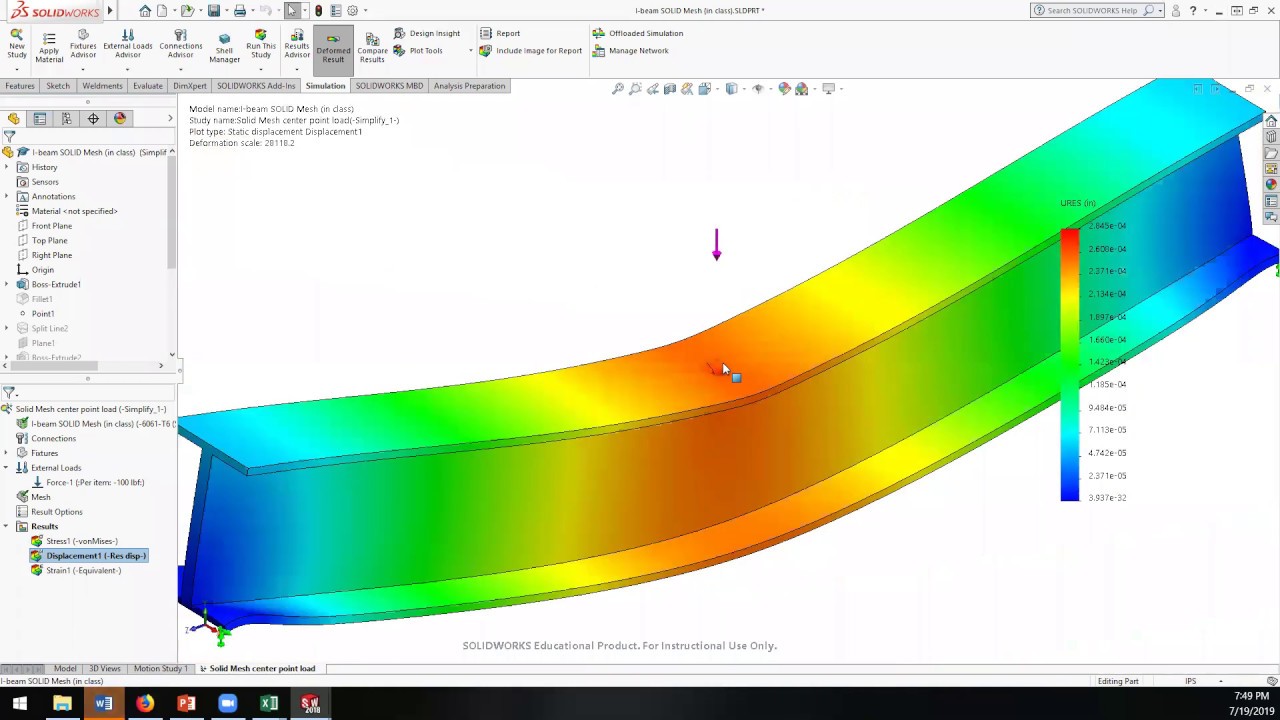Click the Rebuild traffic light icon
The height and width of the screenshot is (720, 1280).
click(x=318, y=10)
